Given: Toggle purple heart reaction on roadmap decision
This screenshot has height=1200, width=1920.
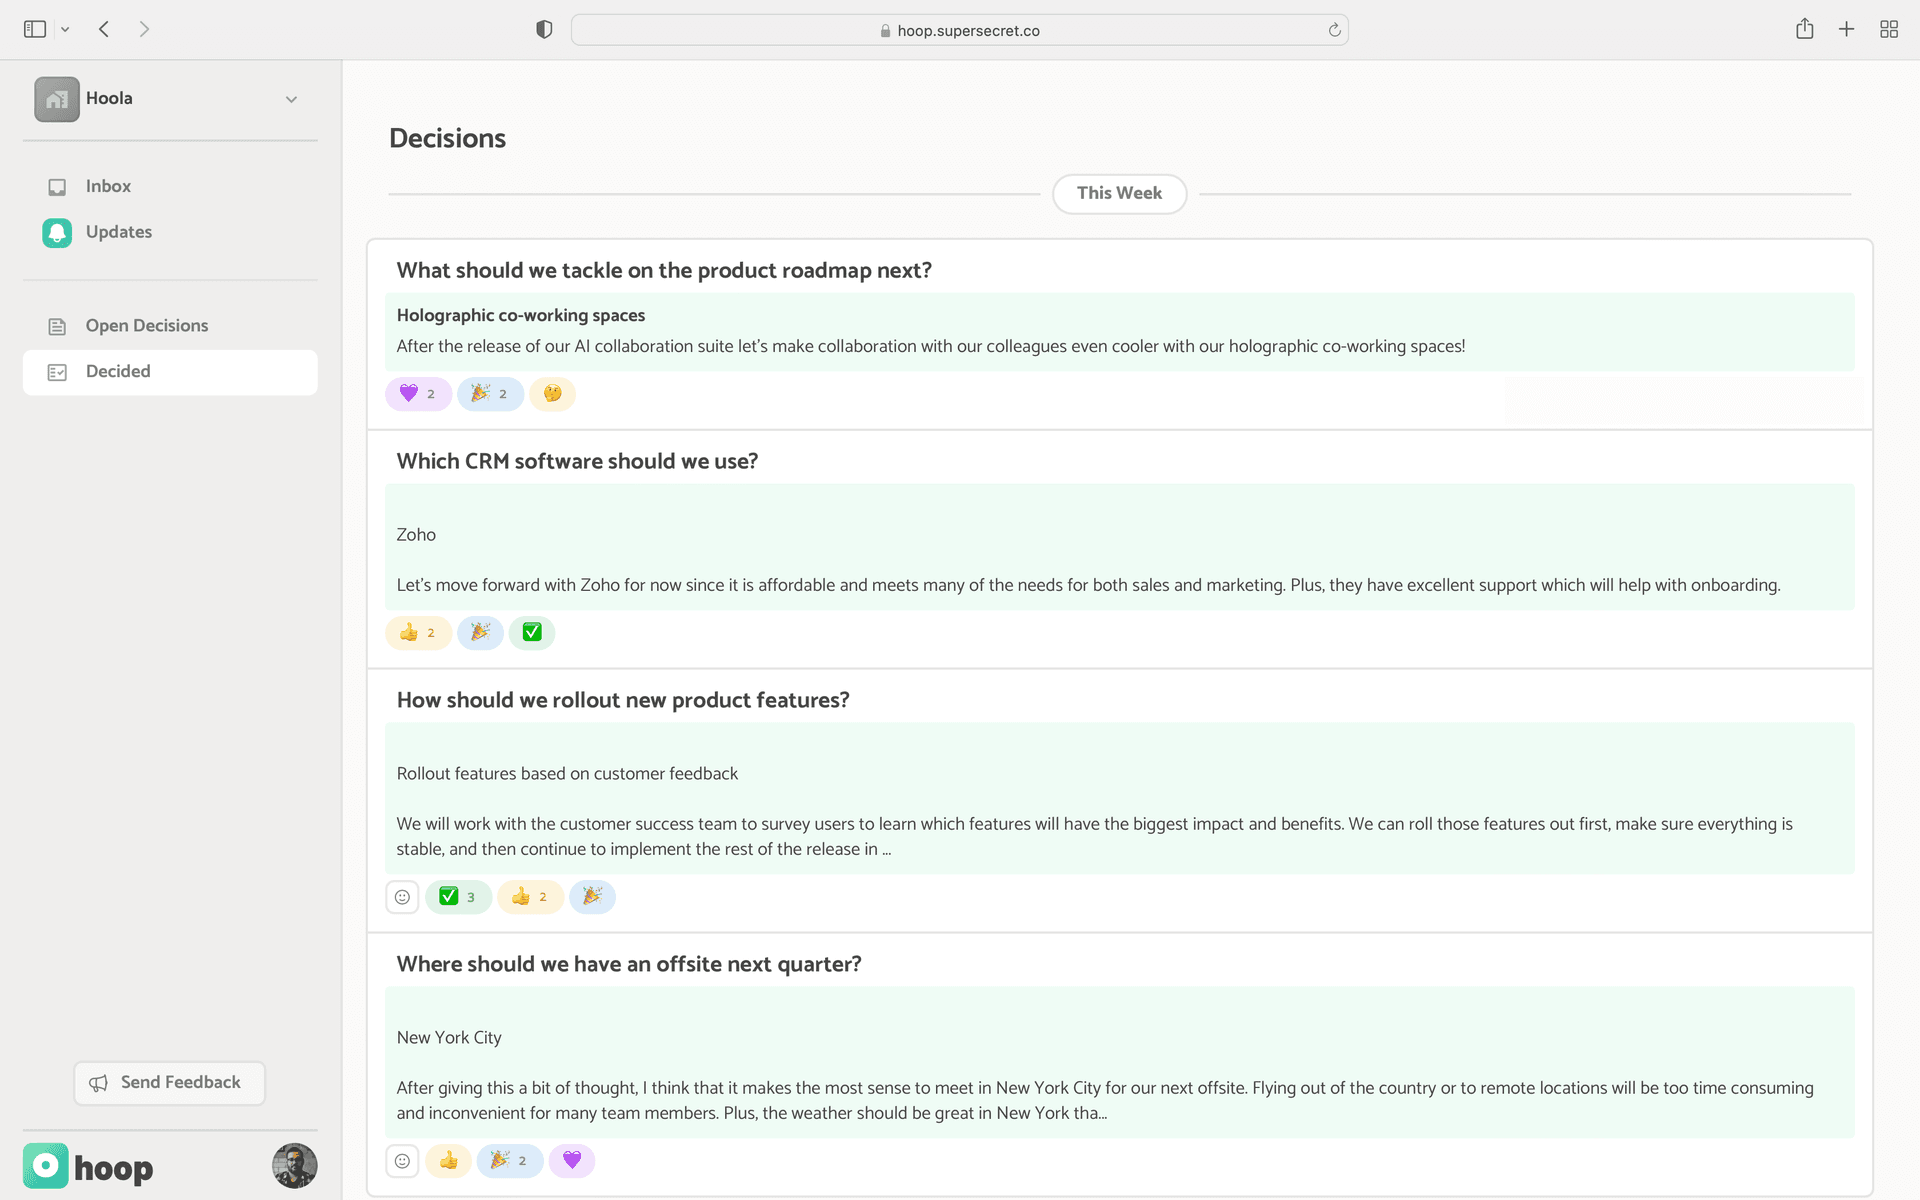Looking at the screenshot, I should tap(418, 394).
